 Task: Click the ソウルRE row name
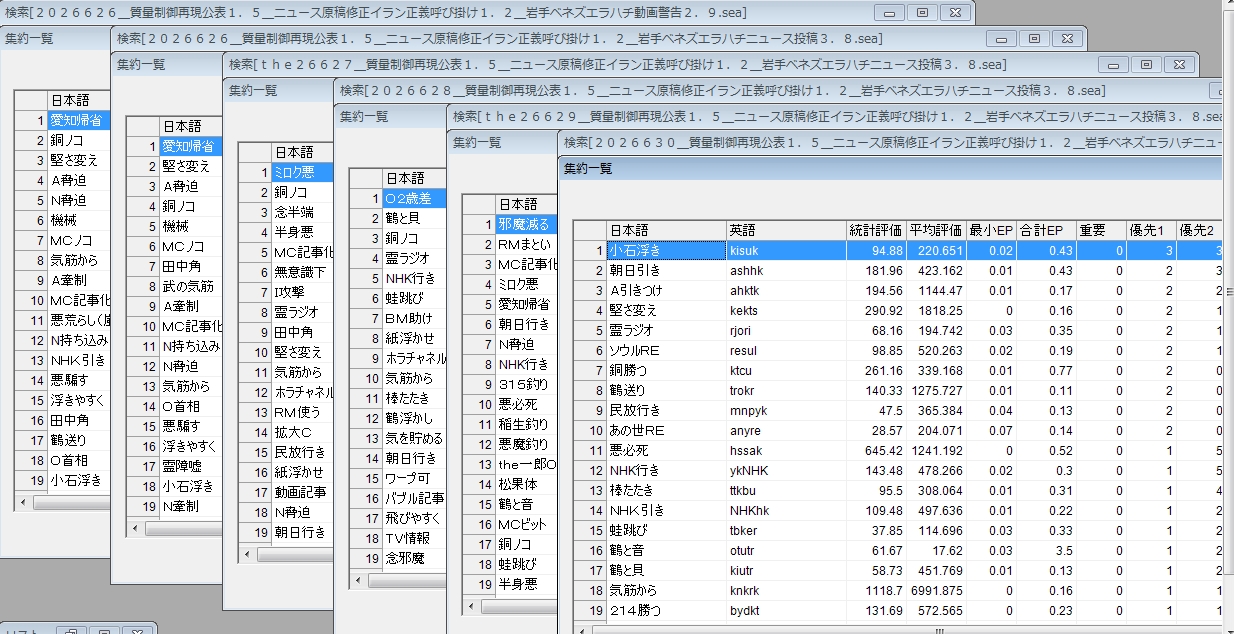click(x=666, y=350)
